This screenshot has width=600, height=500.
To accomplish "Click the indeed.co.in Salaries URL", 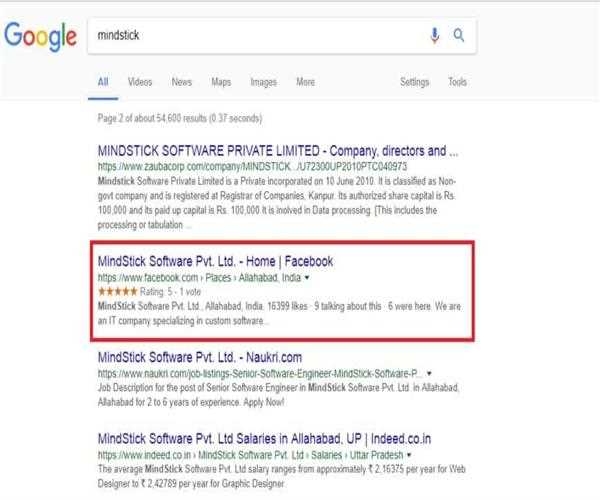I will click(x=250, y=455).
